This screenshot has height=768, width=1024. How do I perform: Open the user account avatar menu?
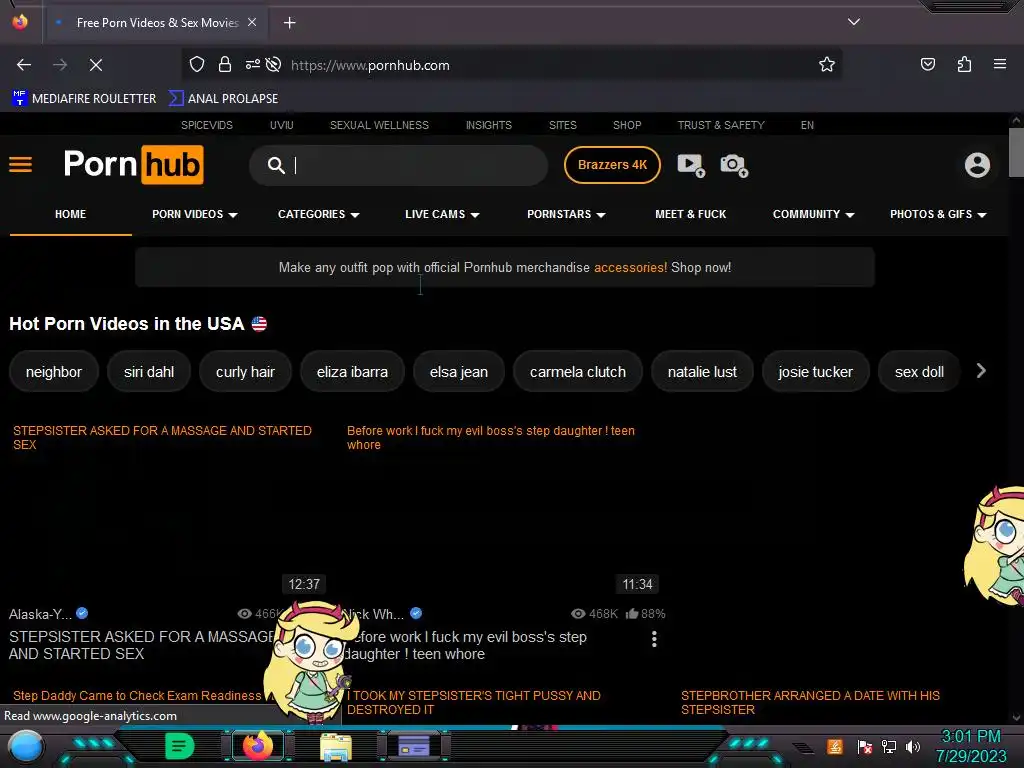click(977, 165)
